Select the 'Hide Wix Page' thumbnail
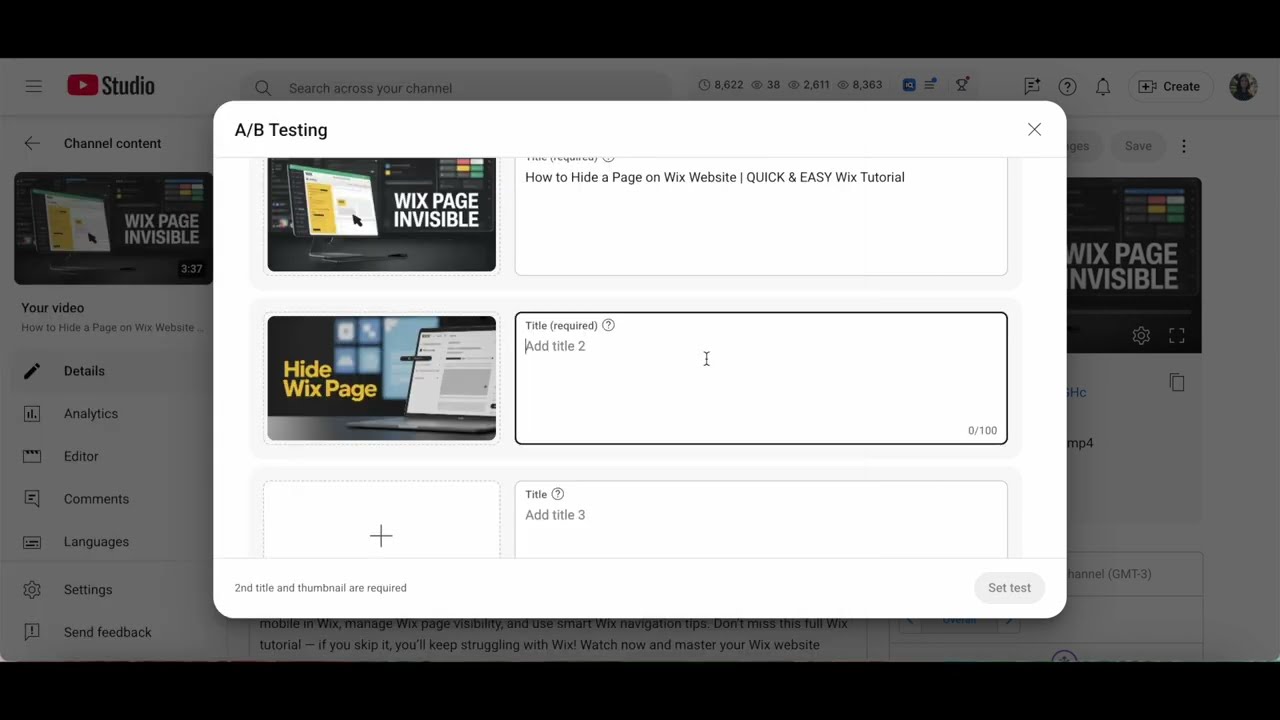The height and width of the screenshot is (720, 1280). tap(381, 378)
